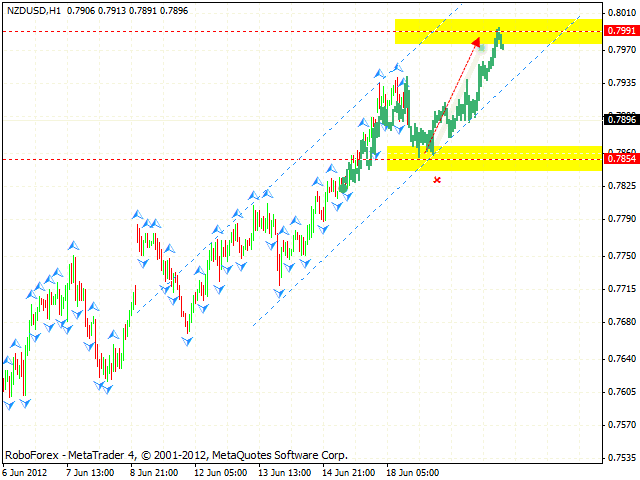Click the RoboForex MetaTrader 4 copyright text
This screenshot has width=640, height=480.
point(176,453)
